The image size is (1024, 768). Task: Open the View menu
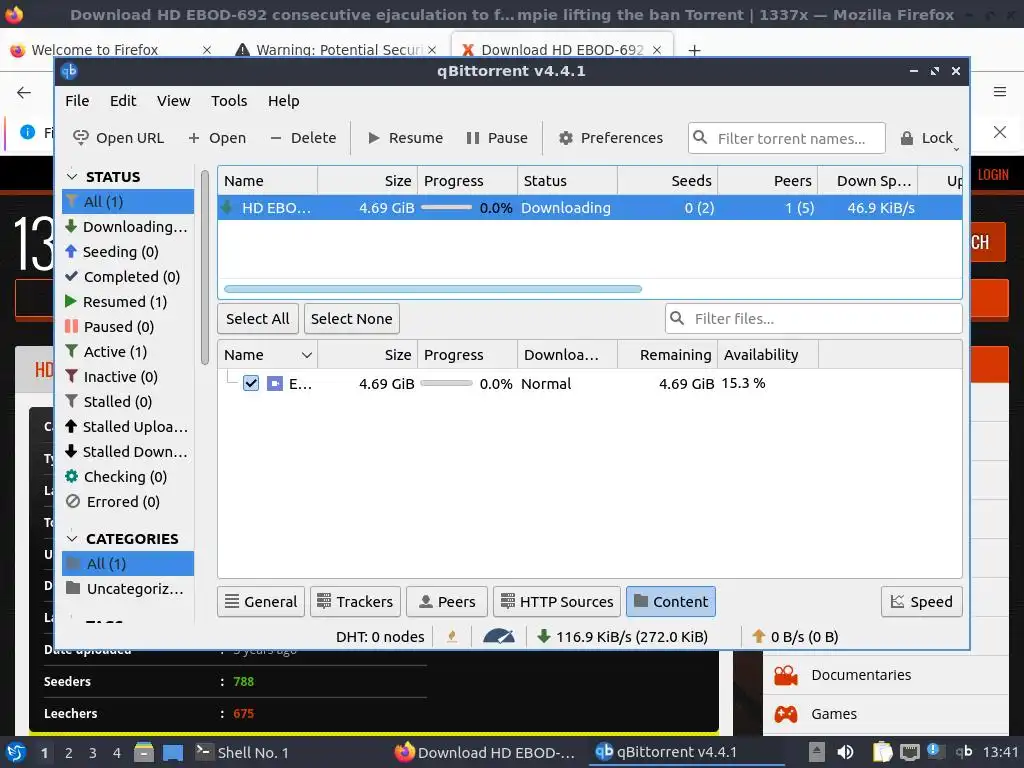[x=174, y=101]
